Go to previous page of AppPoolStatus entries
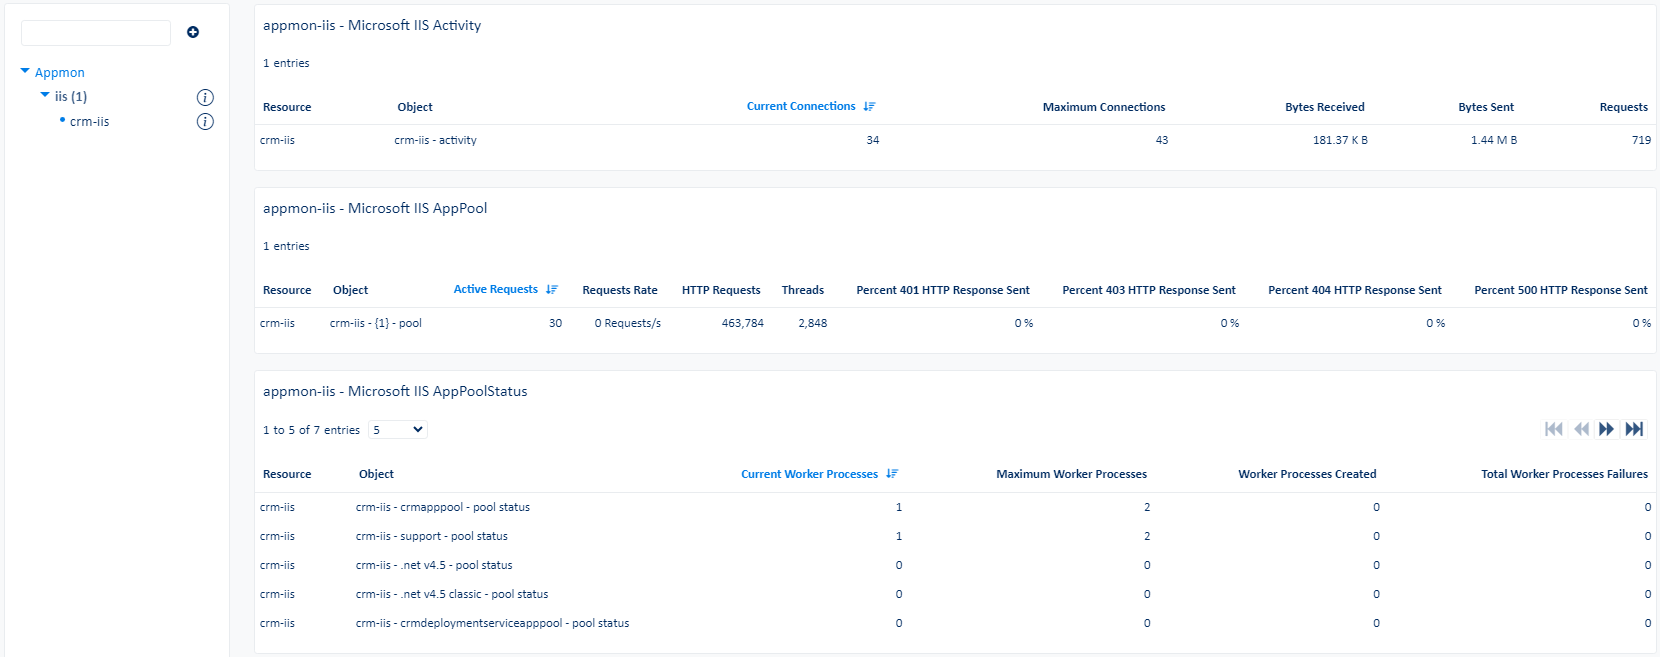Image resolution: width=1660 pixels, height=657 pixels. (x=1581, y=429)
